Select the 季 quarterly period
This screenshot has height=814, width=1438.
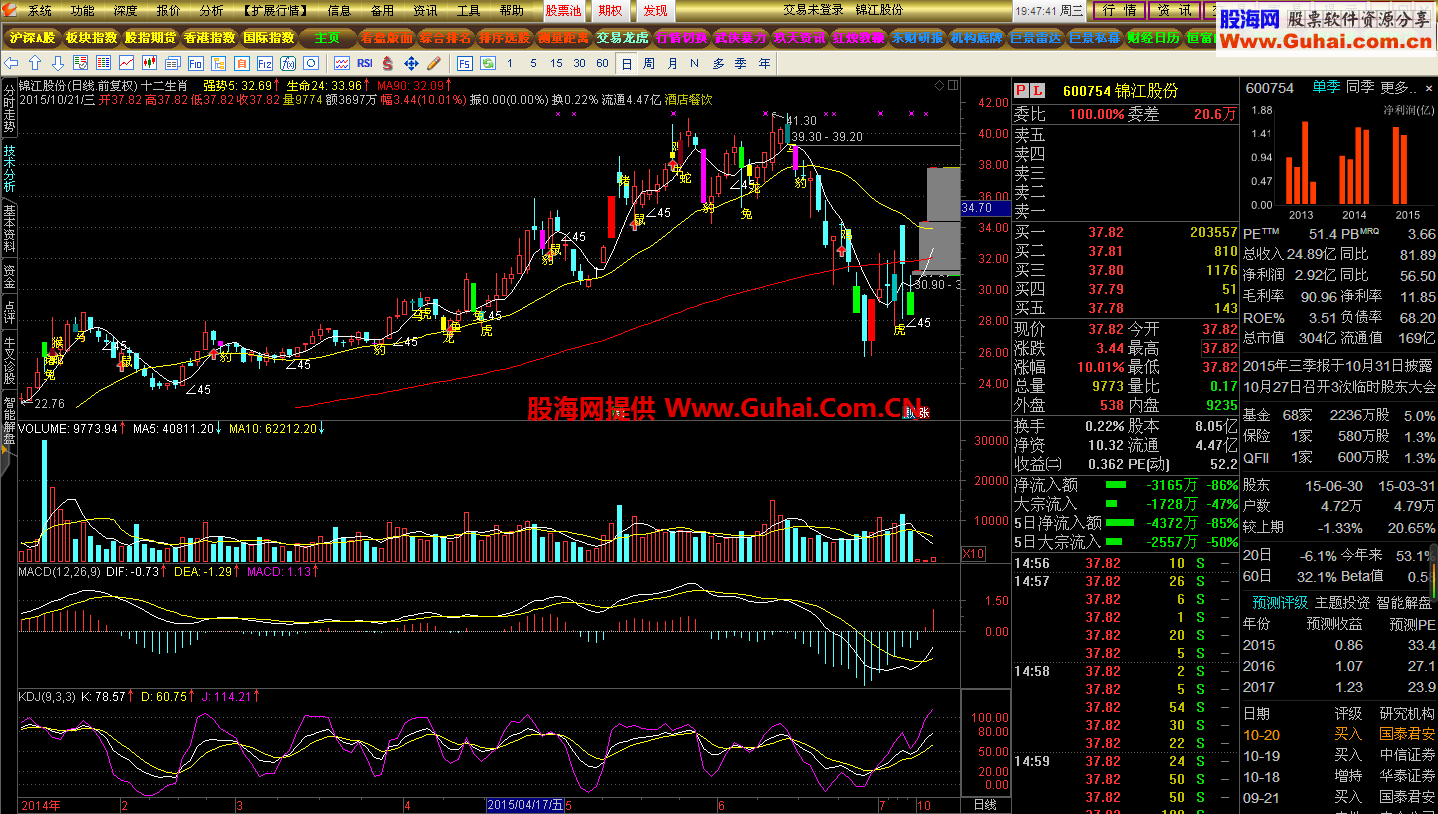[740, 63]
